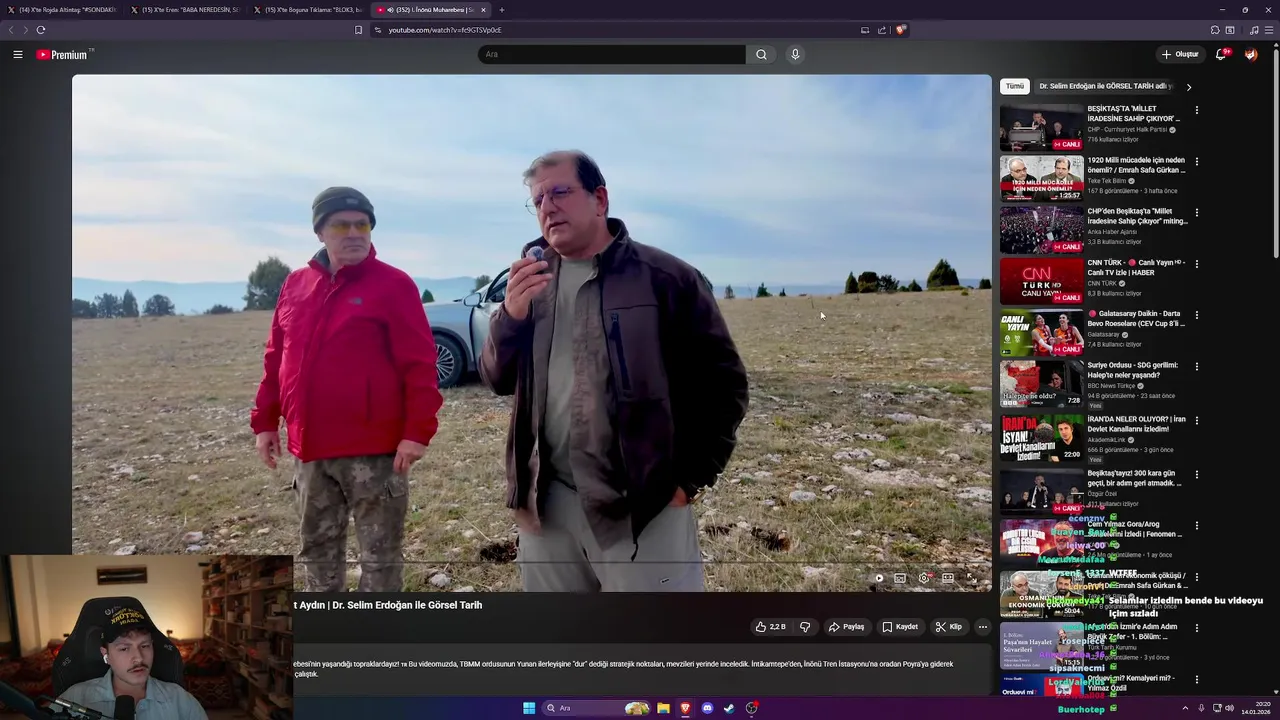Open a new browser tab
The image size is (1280, 720).
tap(502, 10)
